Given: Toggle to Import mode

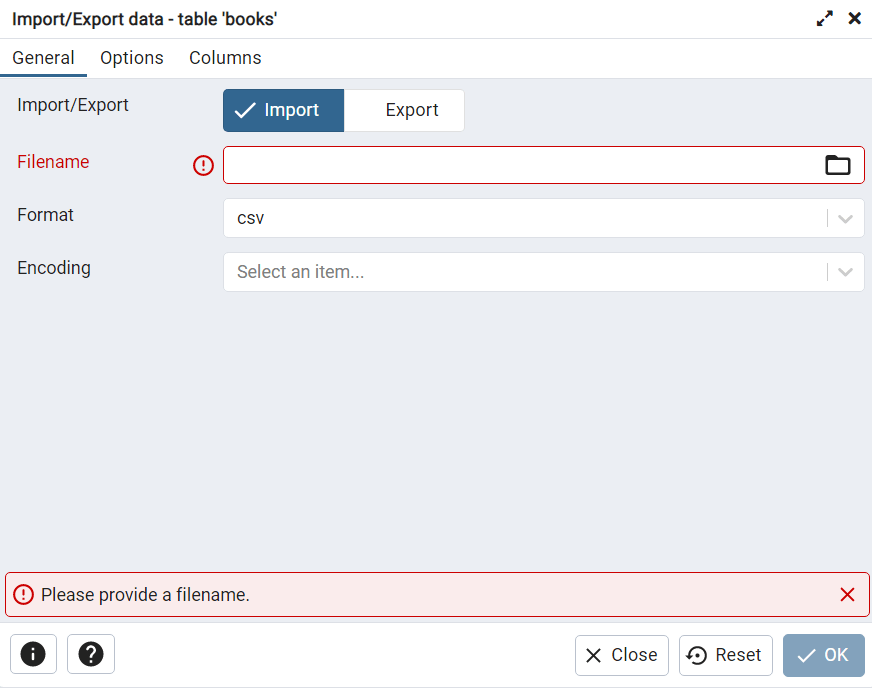Looking at the screenshot, I should 283,110.
